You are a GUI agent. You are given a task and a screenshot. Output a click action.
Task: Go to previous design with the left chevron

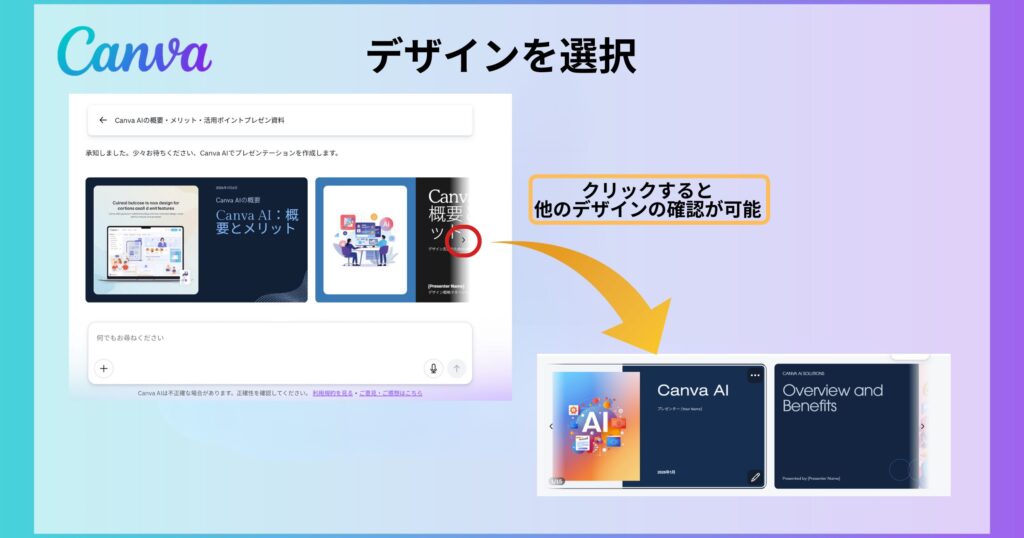550,426
